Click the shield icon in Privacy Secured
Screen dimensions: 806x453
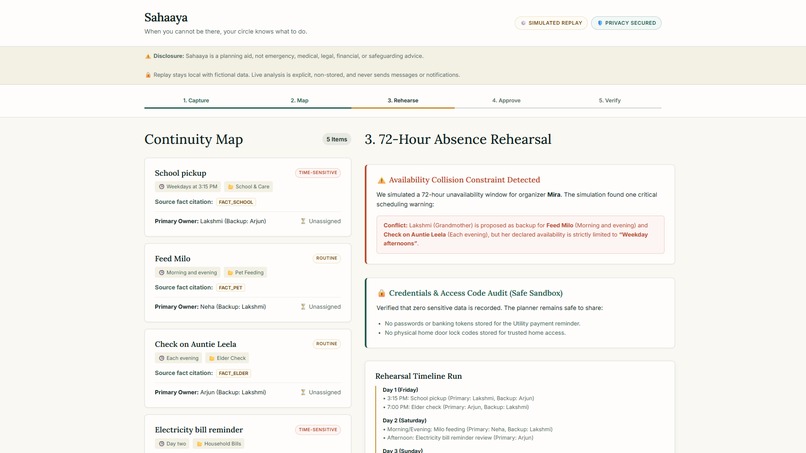[x=599, y=23]
